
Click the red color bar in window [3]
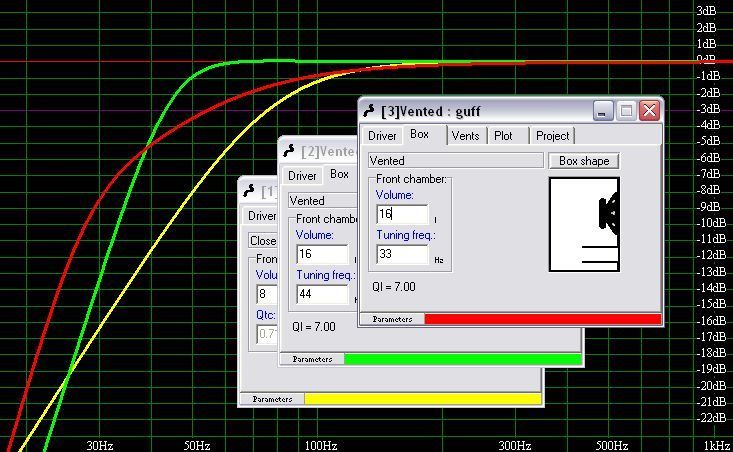tap(543, 319)
